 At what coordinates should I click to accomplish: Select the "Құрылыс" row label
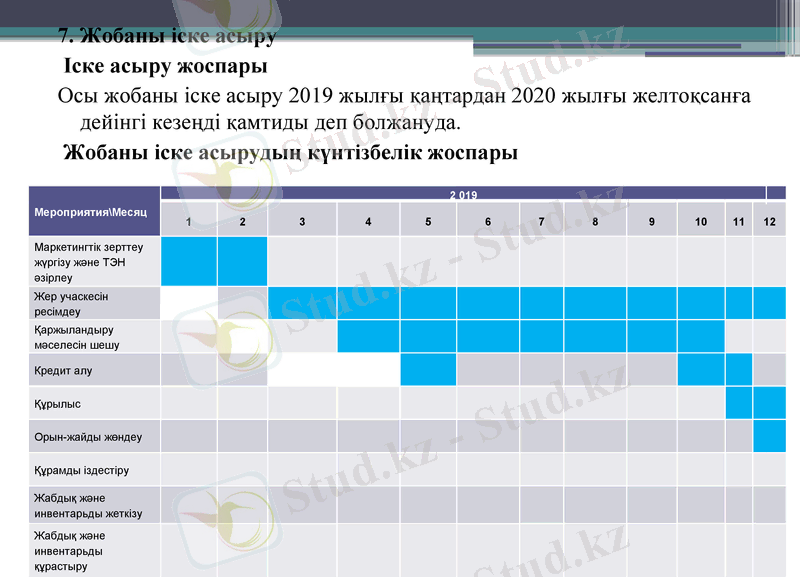58,404
